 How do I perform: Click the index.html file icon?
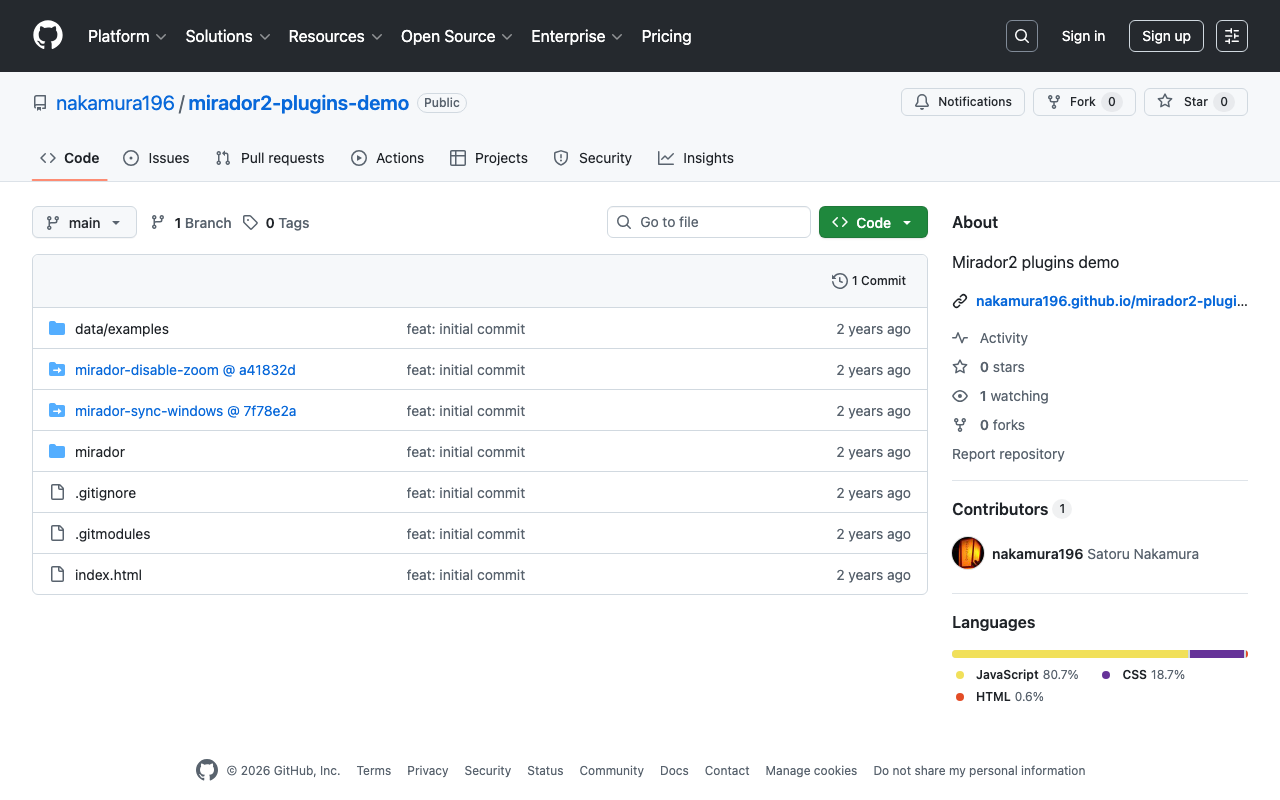pyautogui.click(x=57, y=575)
